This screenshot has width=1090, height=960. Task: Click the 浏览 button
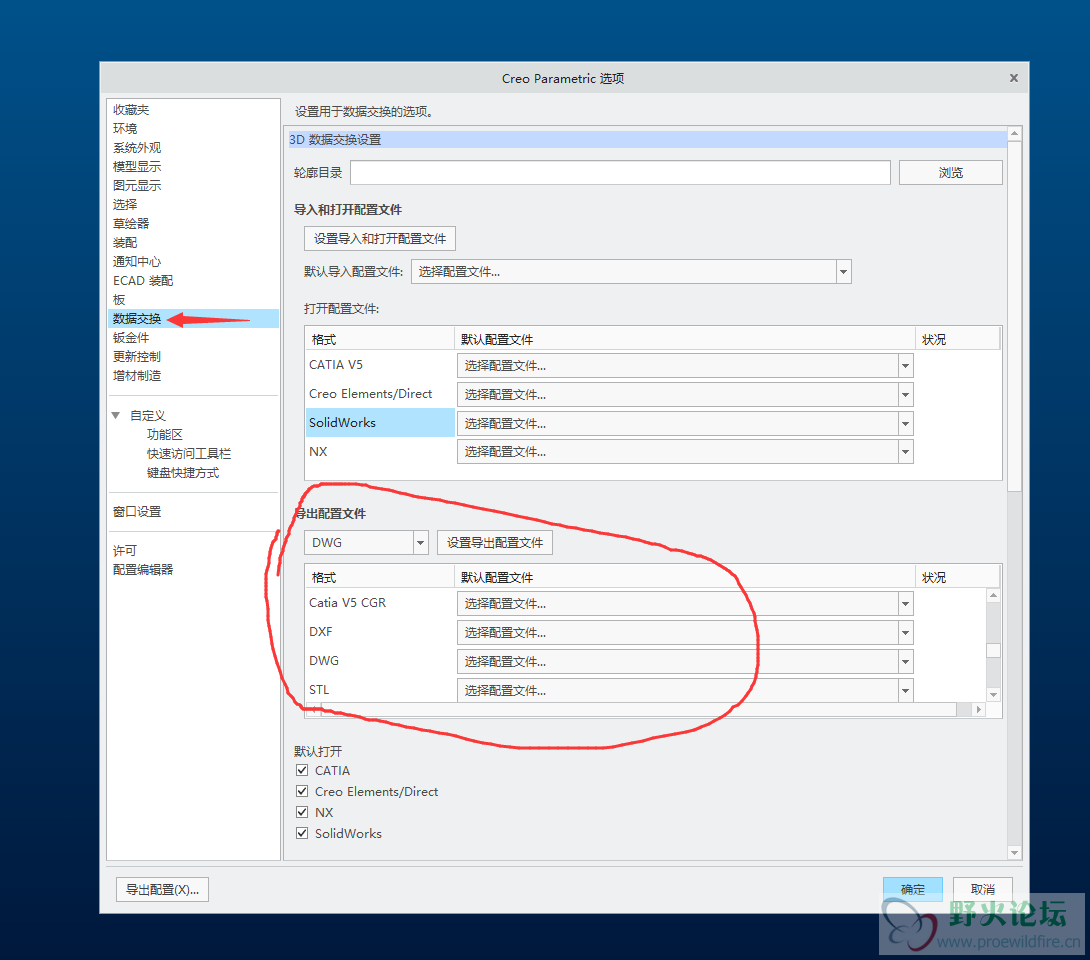[x=950, y=172]
